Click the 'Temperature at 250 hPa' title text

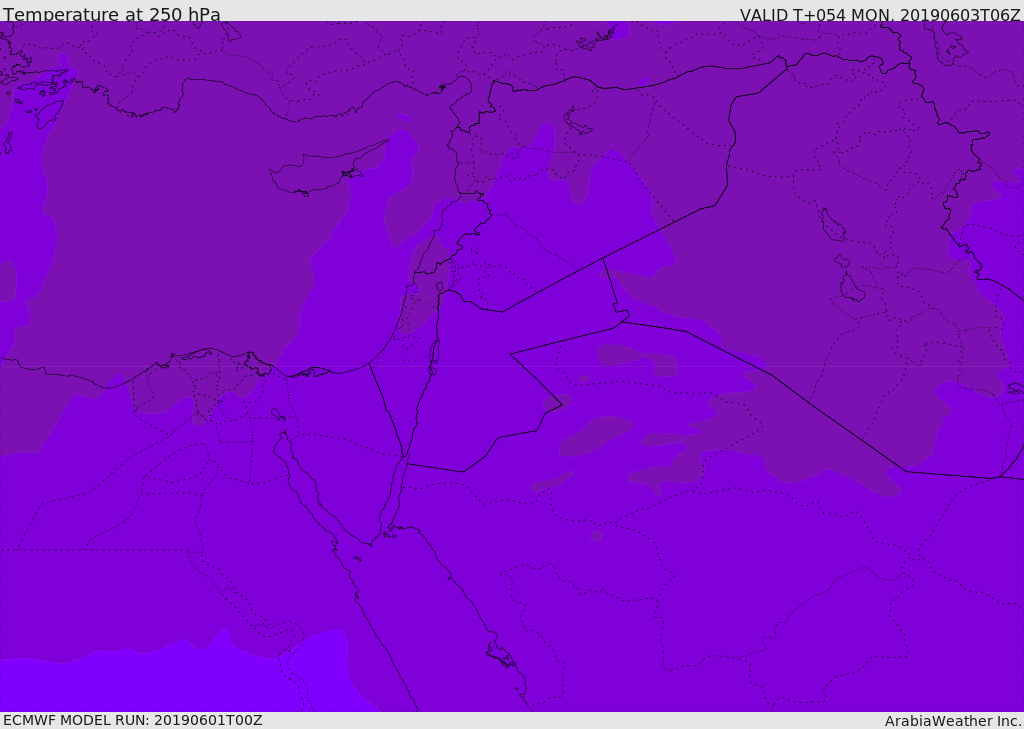click(x=112, y=14)
